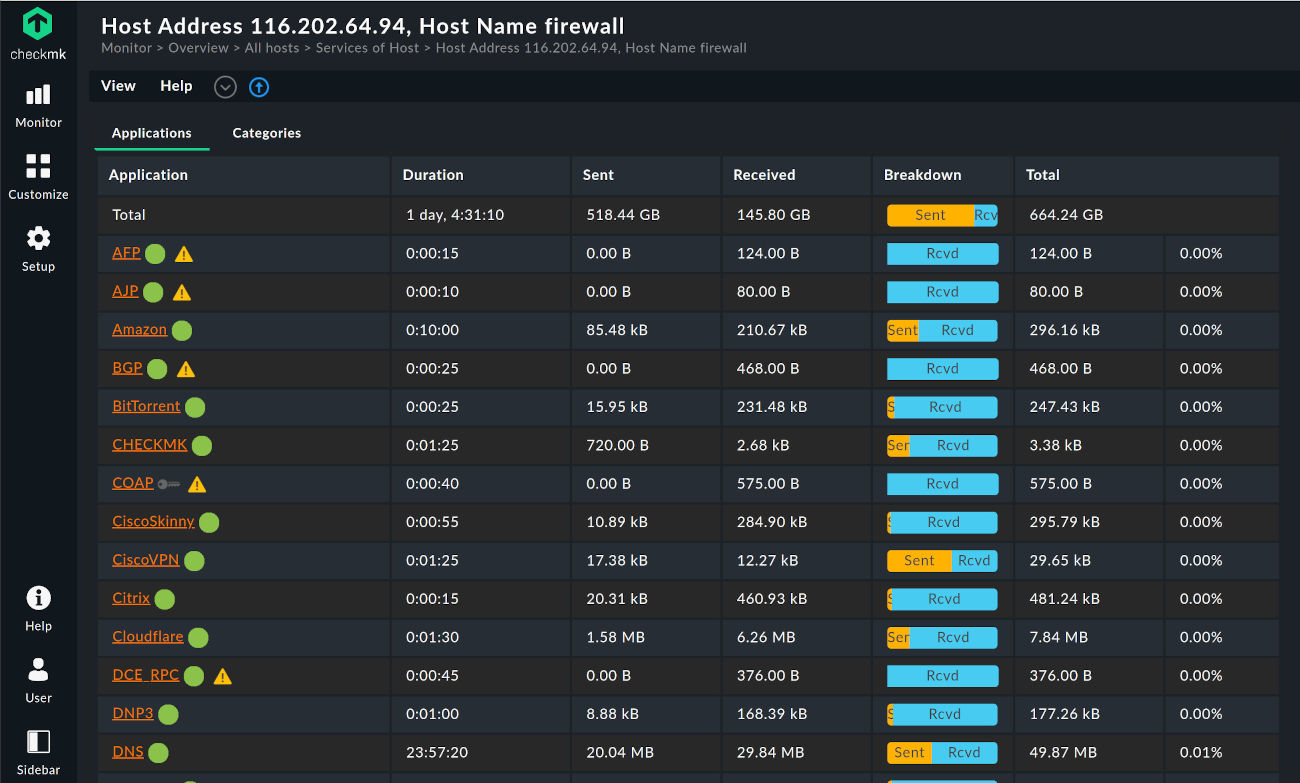Open the User menu
The height and width of the screenshot is (783, 1300).
click(x=38, y=681)
